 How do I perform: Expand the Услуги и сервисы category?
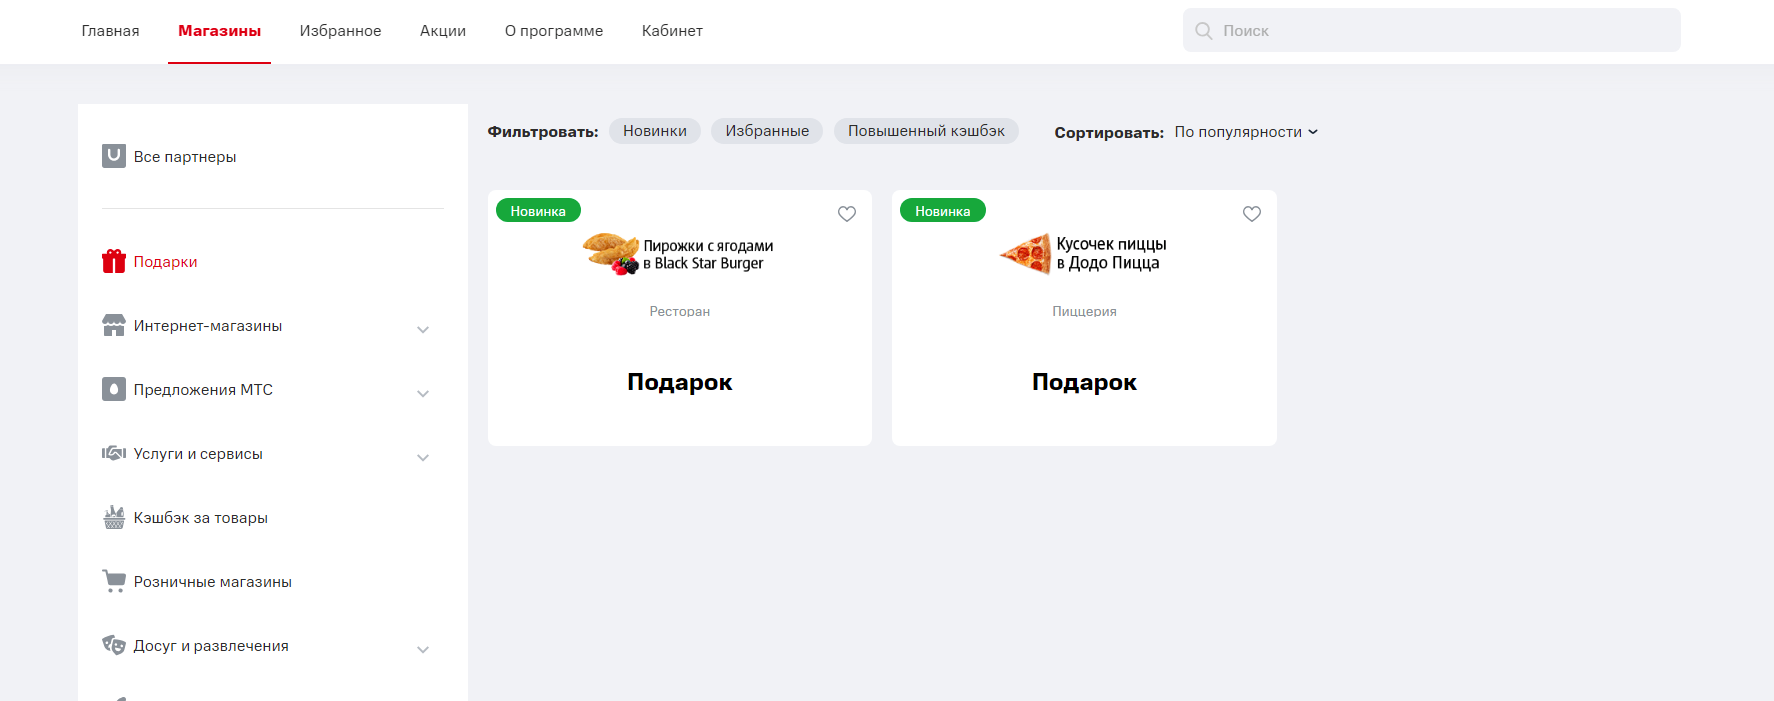[x=423, y=457]
